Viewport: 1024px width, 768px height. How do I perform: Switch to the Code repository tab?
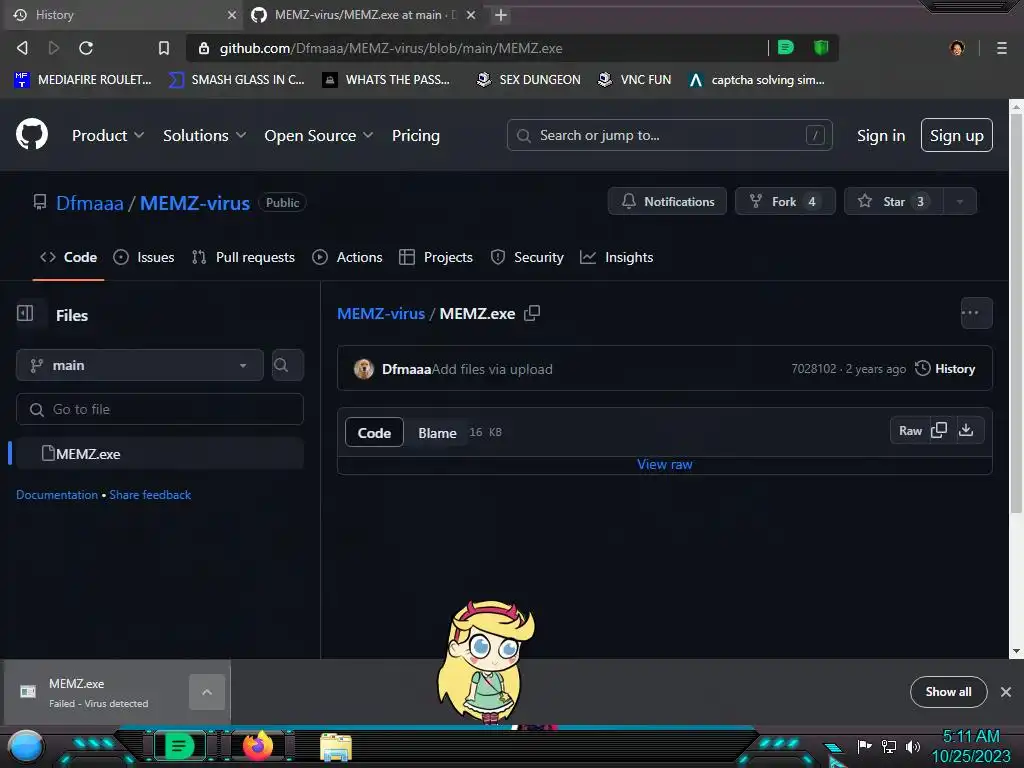tap(69, 257)
